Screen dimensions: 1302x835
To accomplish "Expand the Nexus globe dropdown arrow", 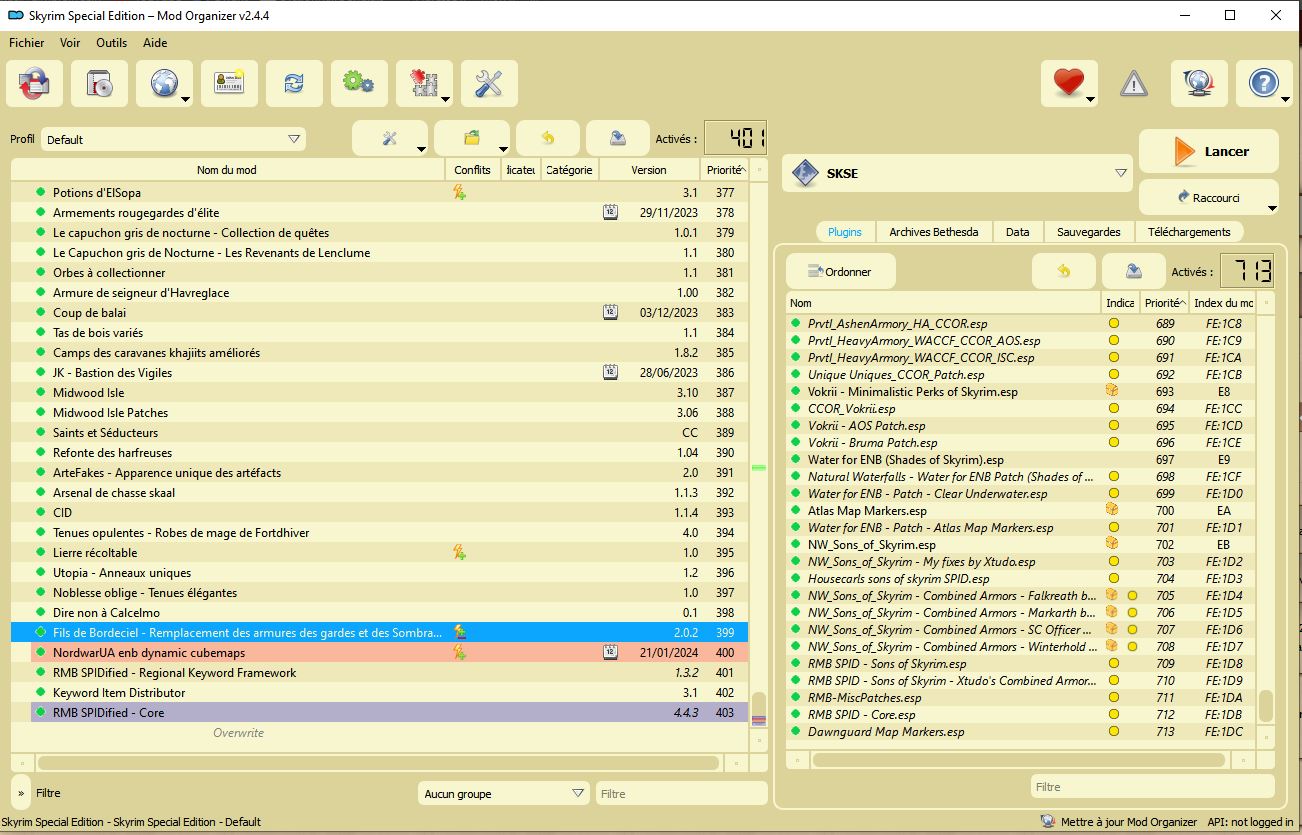I will (x=186, y=99).
